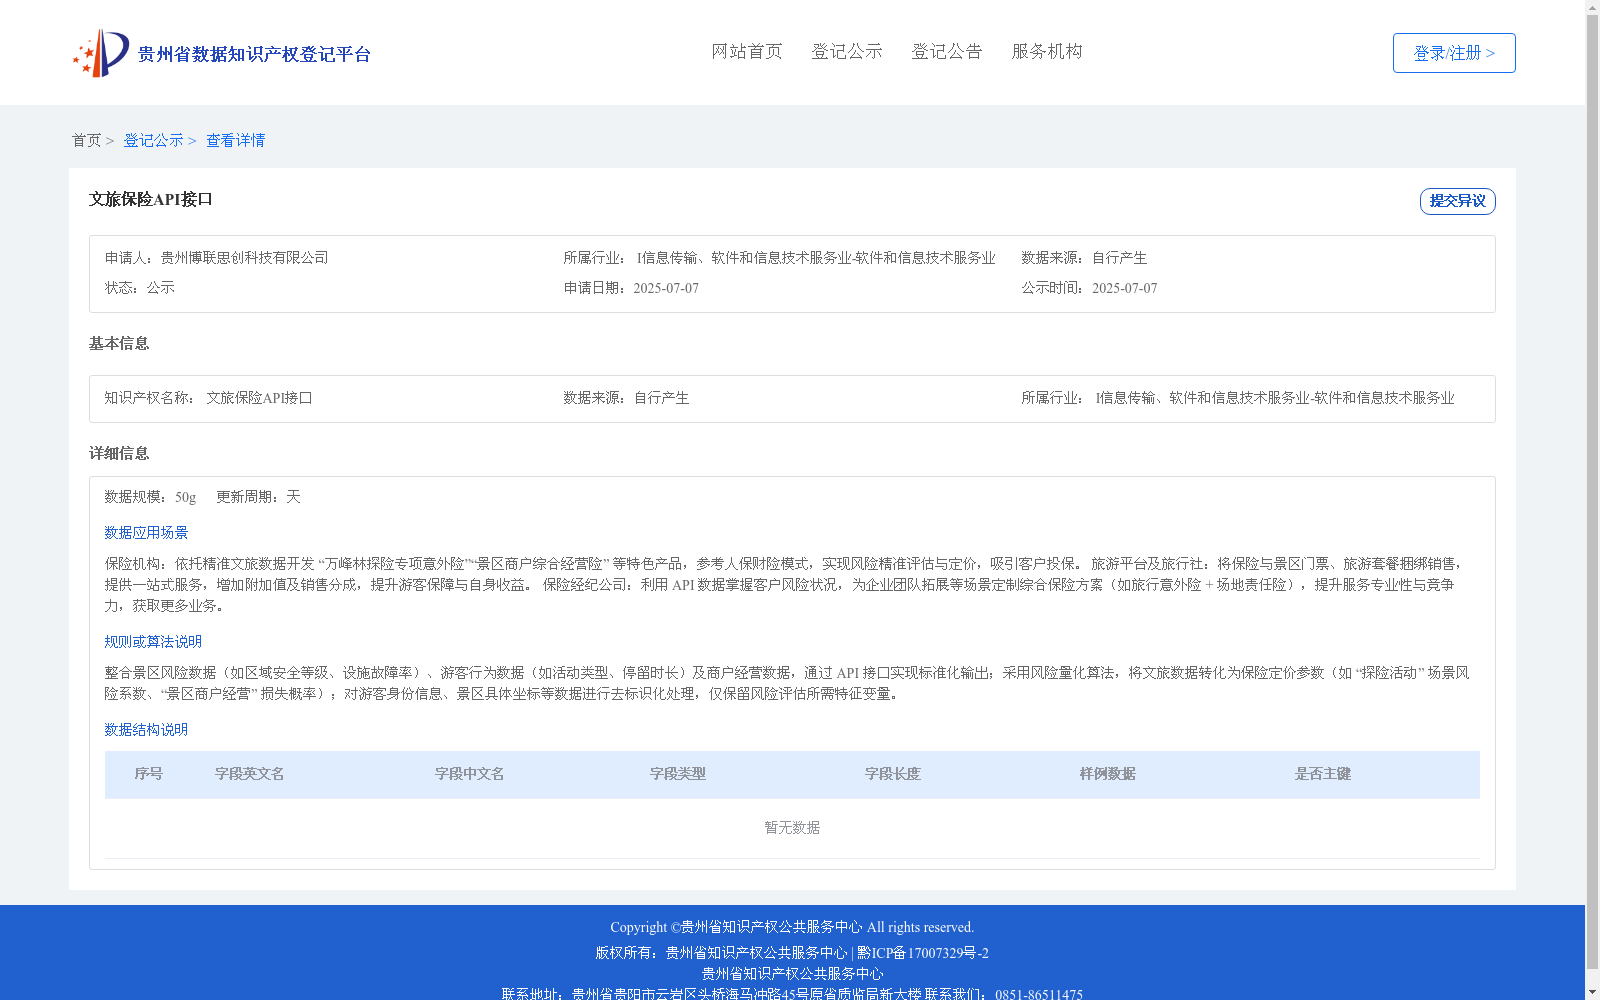Viewport: 1600px width, 1000px height.
Task: Click the 黔ICP备17007329号-2 footer link
Action: pyautogui.click(x=923, y=953)
